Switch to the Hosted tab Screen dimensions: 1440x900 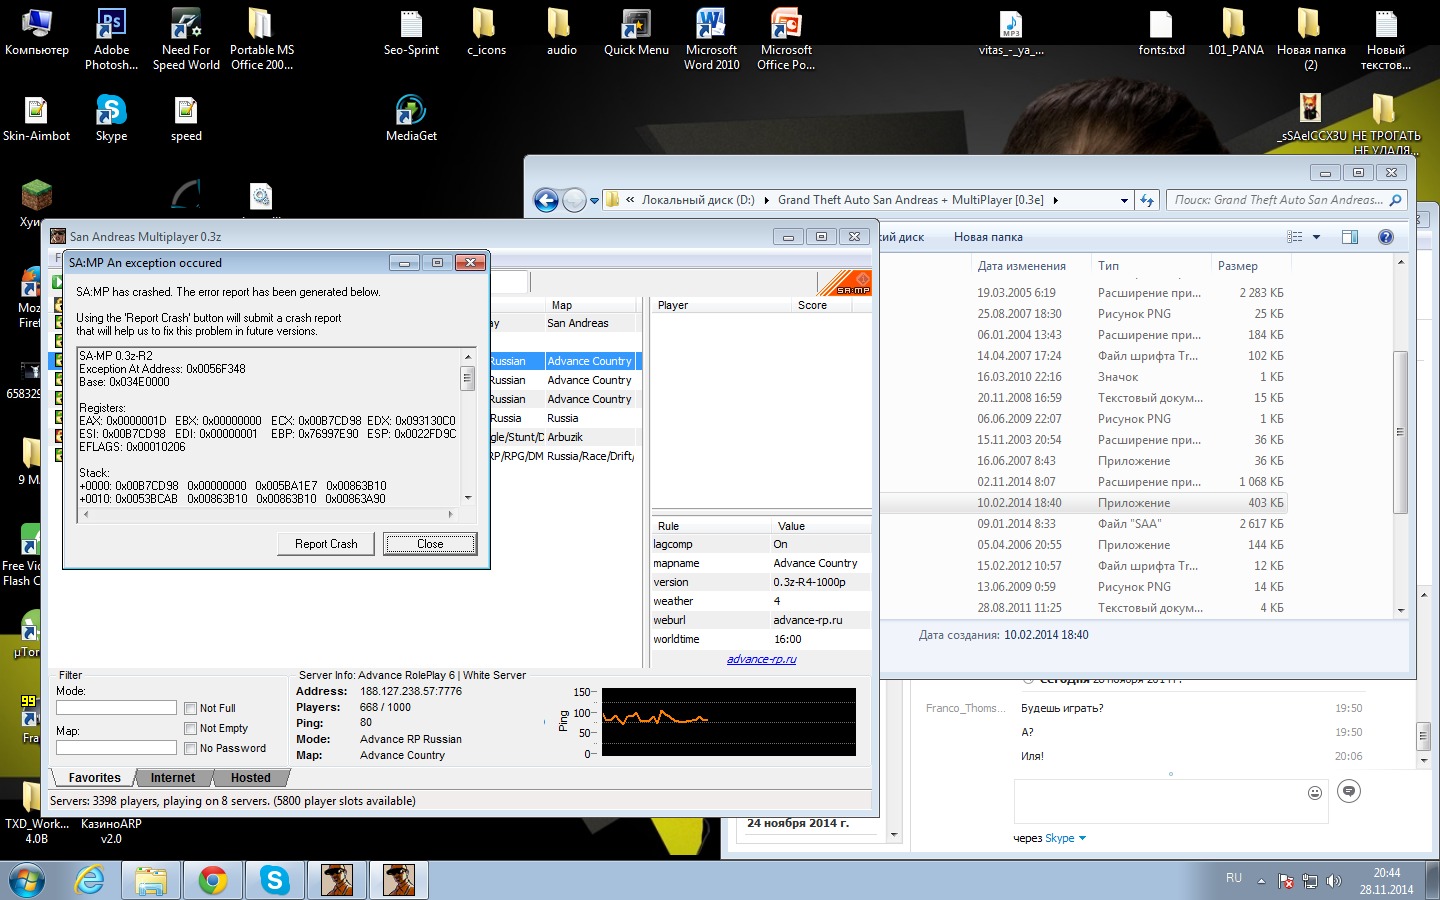[250, 778]
